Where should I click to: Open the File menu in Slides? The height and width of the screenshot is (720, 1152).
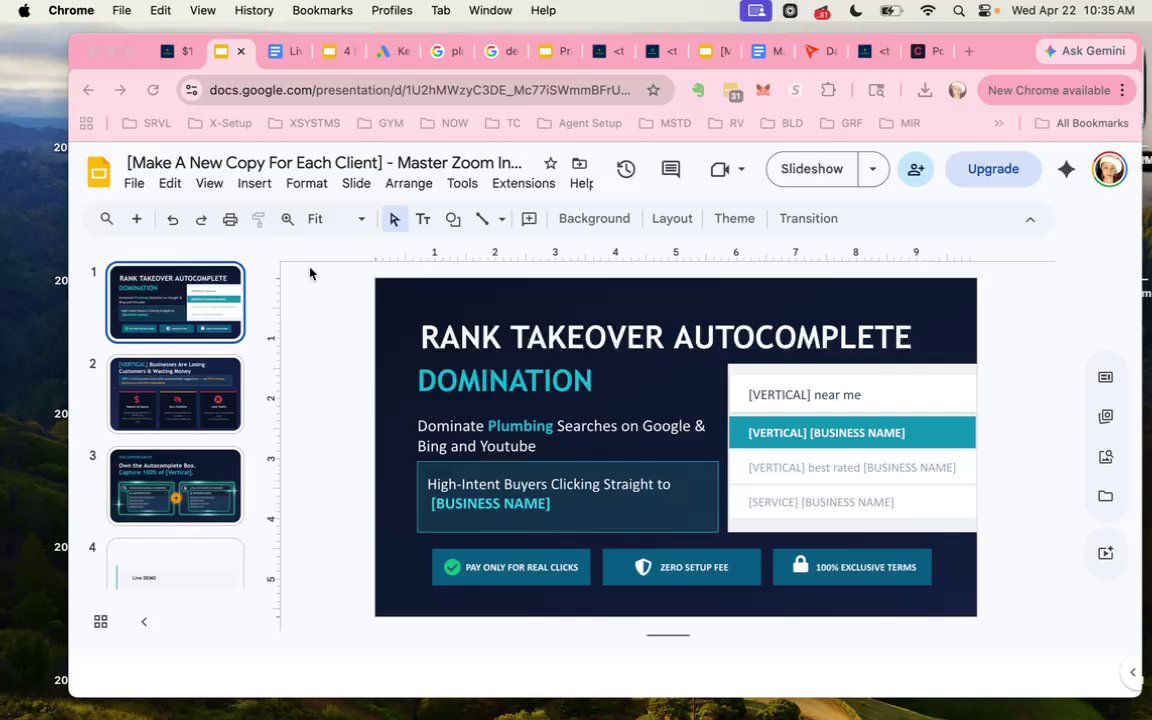click(134, 184)
